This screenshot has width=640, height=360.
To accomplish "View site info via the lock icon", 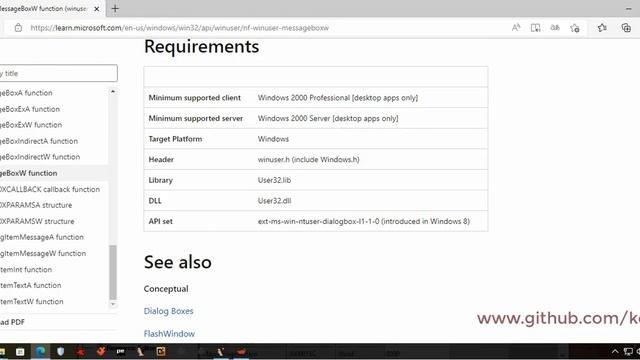I will click(18, 28).
